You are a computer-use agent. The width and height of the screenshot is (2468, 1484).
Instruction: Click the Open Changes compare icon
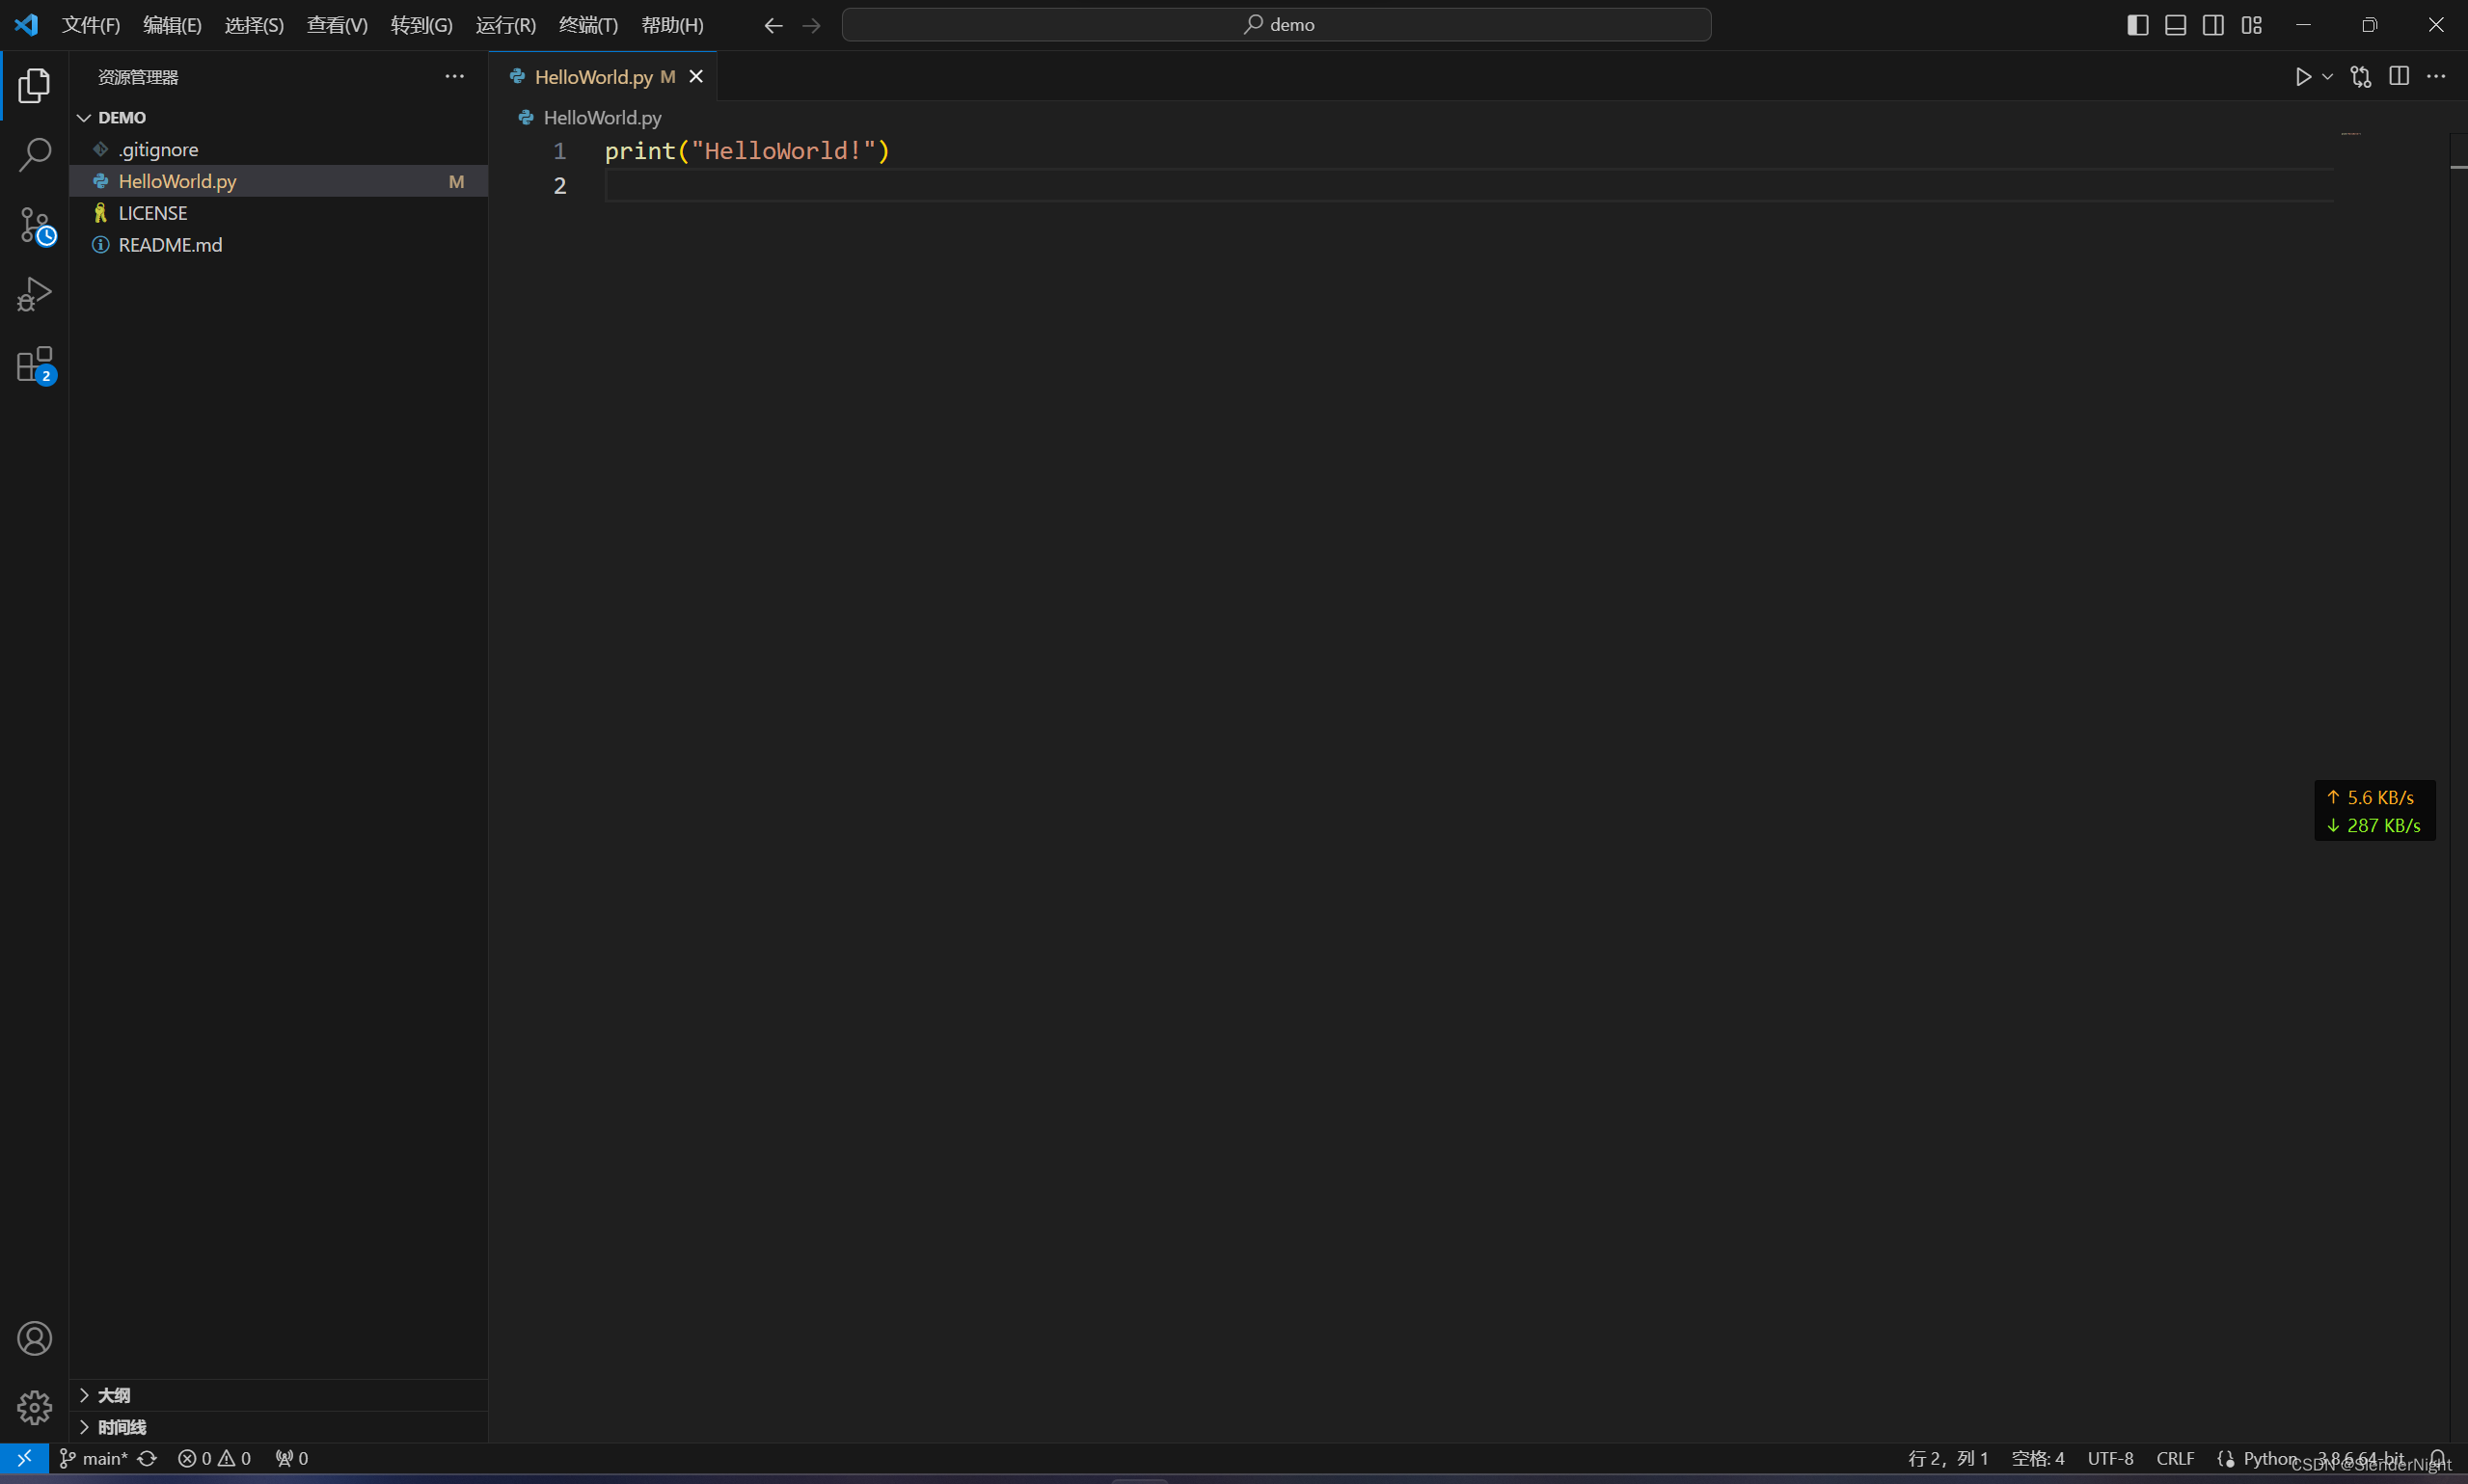coord(2361,77)
